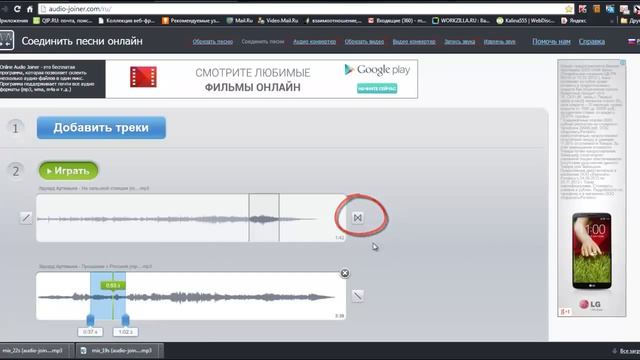The image size is (640, 360).
Task: Click the Добавить треки button
Action: tap(101, 128)
